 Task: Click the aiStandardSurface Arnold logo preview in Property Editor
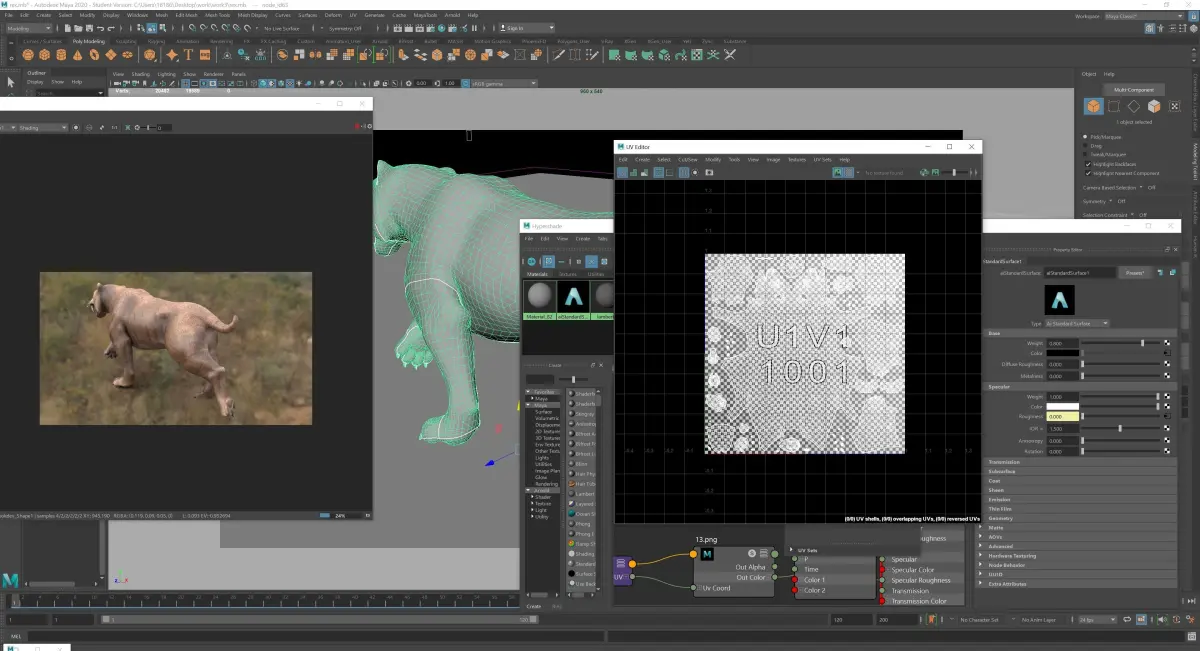click(x=1059, y=299)
